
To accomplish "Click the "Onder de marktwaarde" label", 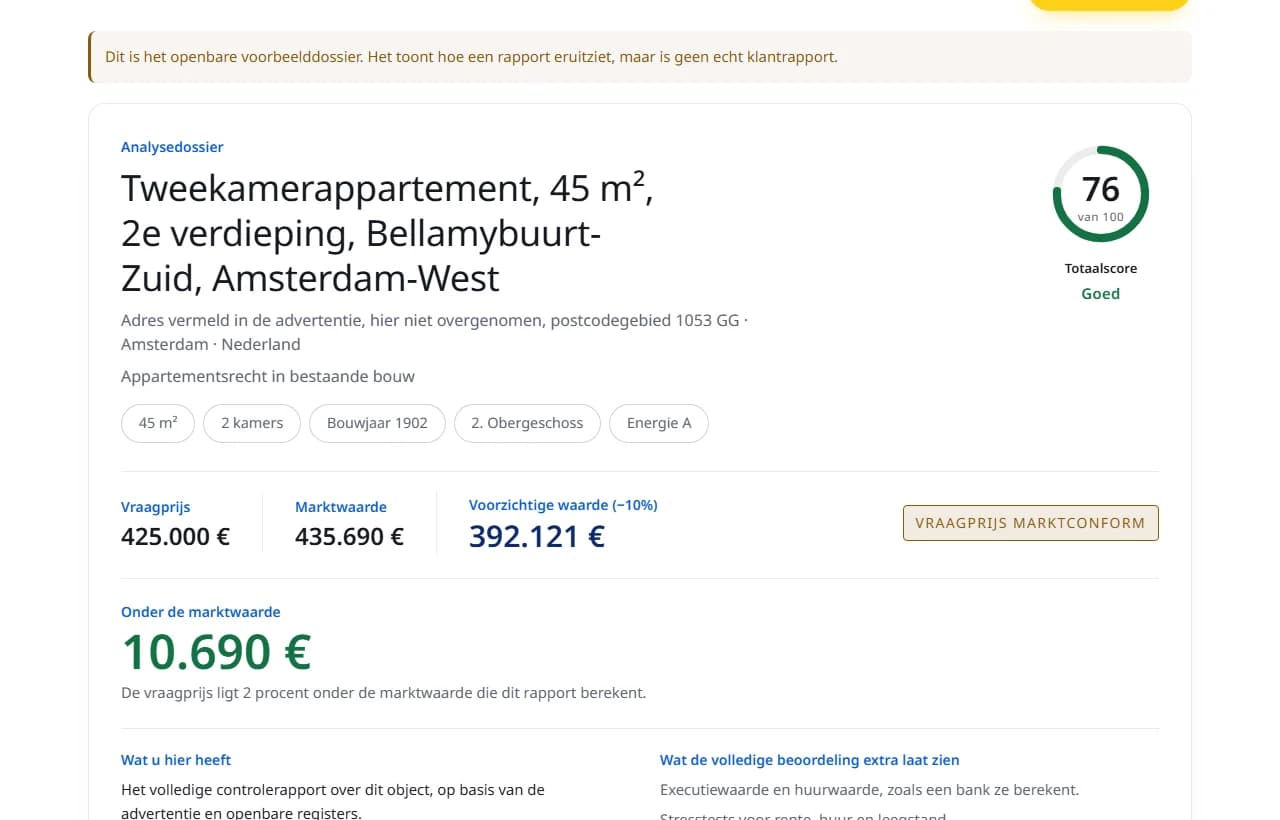I will click(x=201, y=612).
